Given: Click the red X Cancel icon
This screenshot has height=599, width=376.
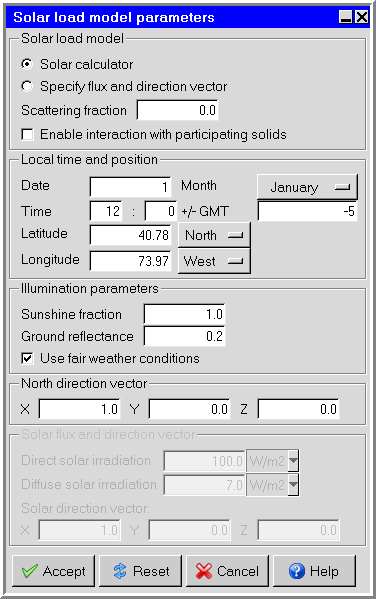Looking at the screenshot, I should pos(204,571).
